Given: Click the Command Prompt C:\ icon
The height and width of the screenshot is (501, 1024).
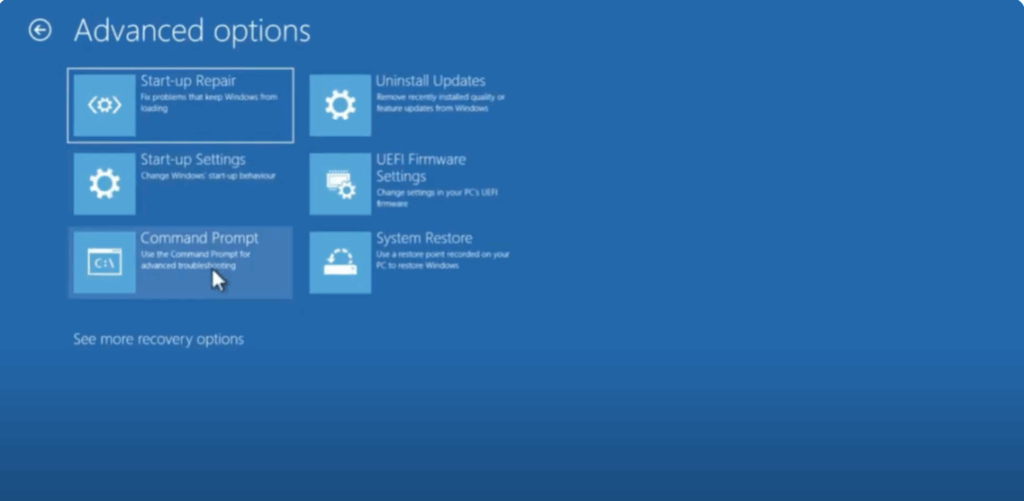Looking at the screenshot, I should [x=105, y=263].
